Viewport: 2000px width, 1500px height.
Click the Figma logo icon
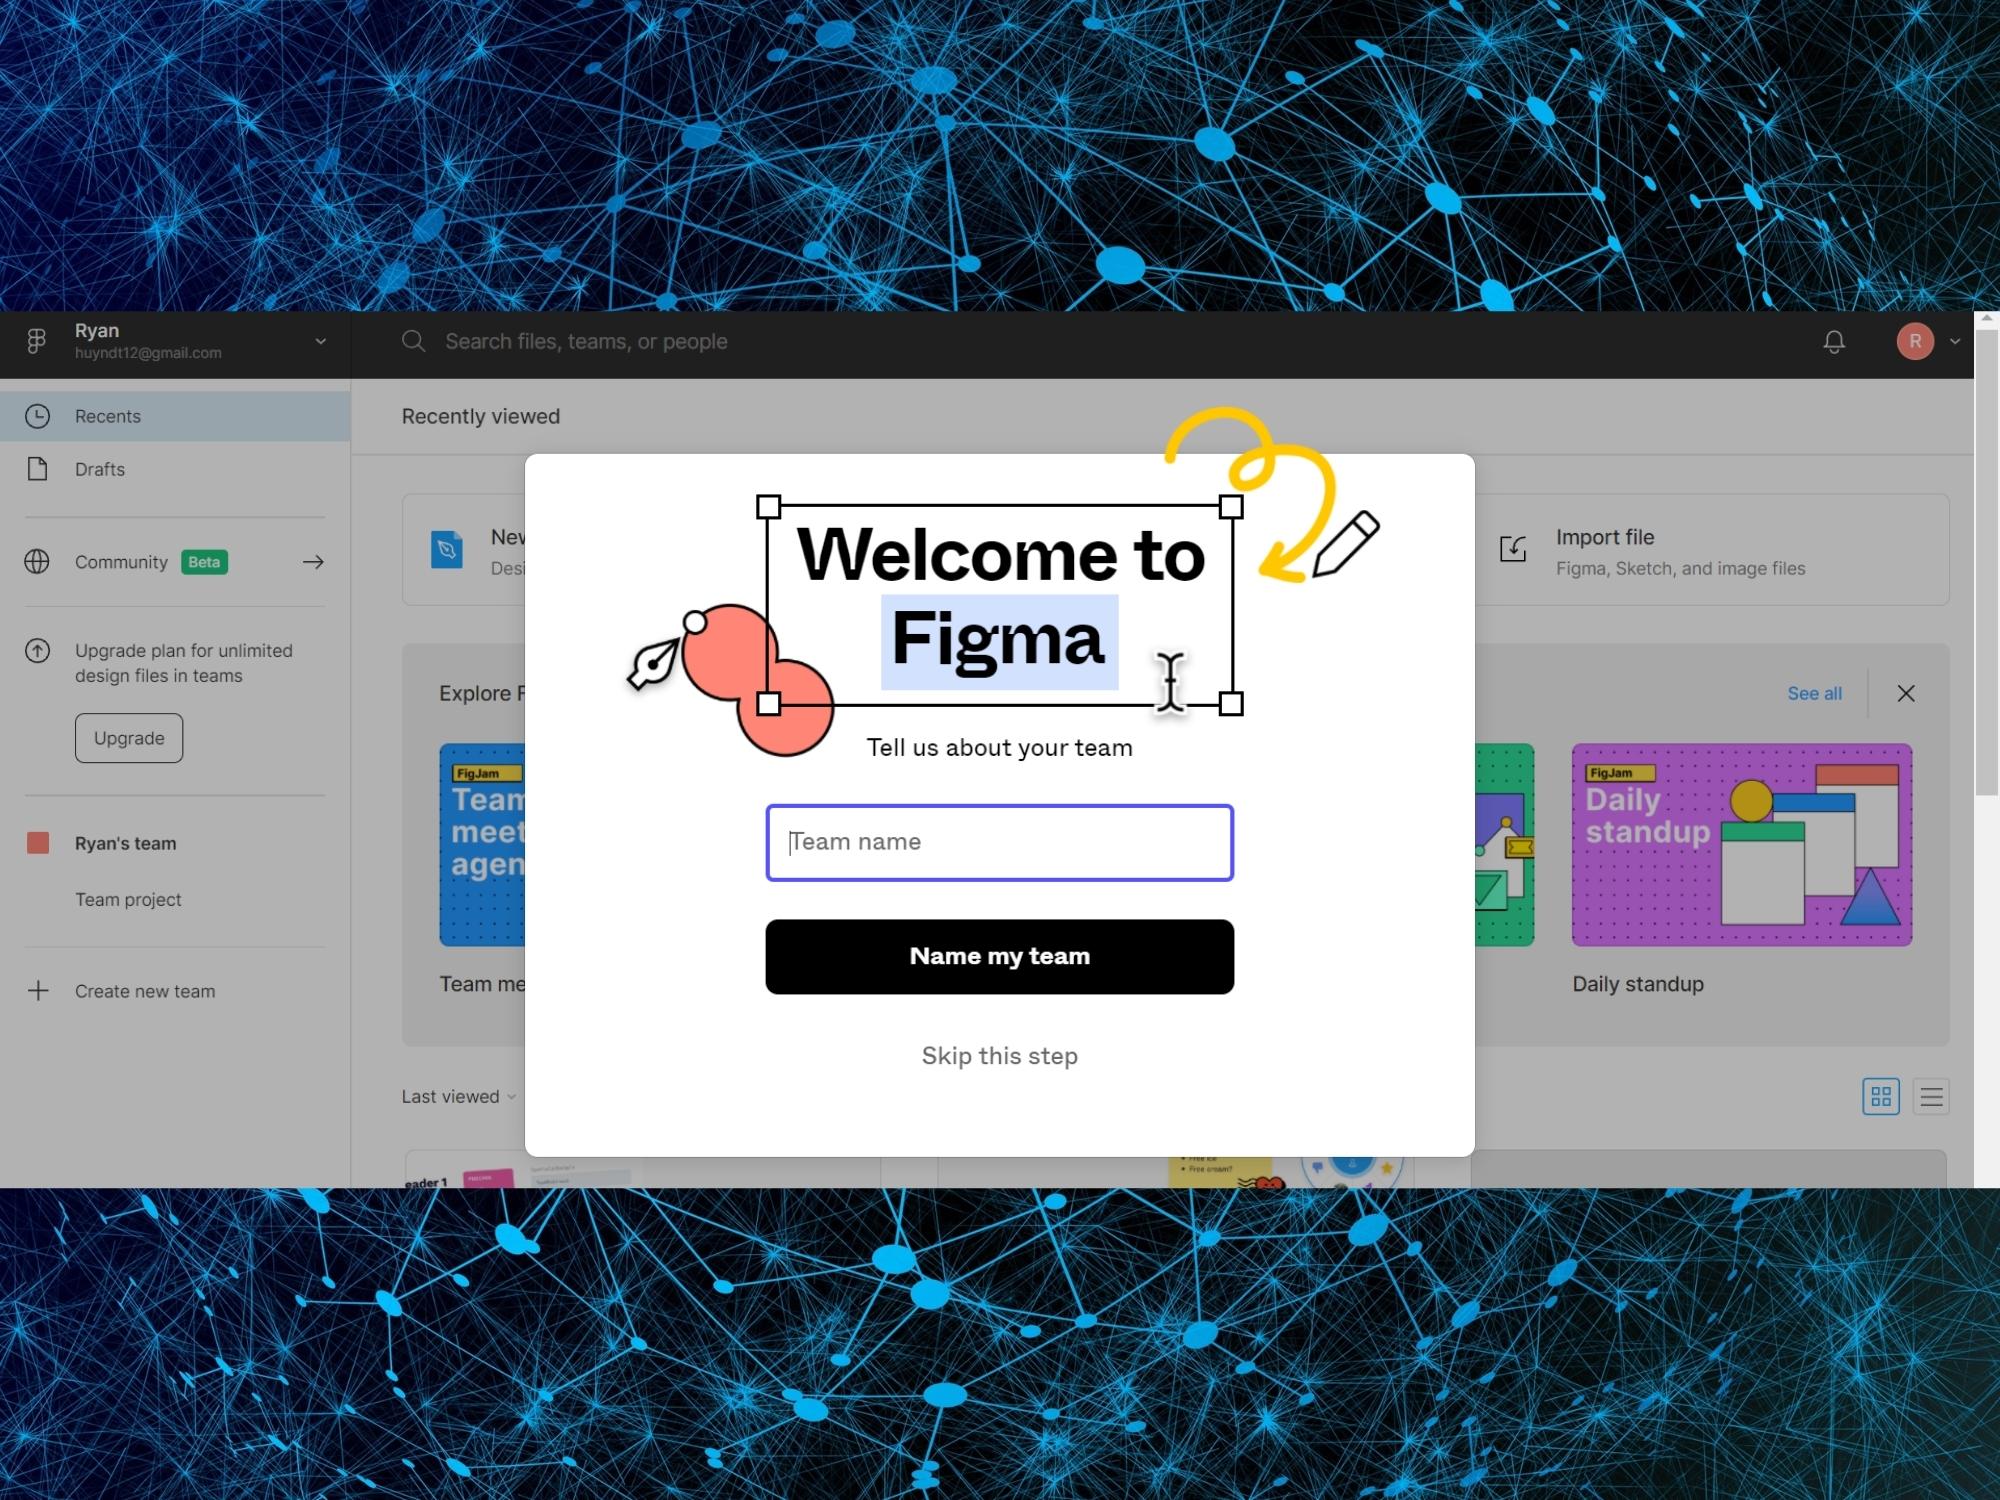click(x=36, y=342)
